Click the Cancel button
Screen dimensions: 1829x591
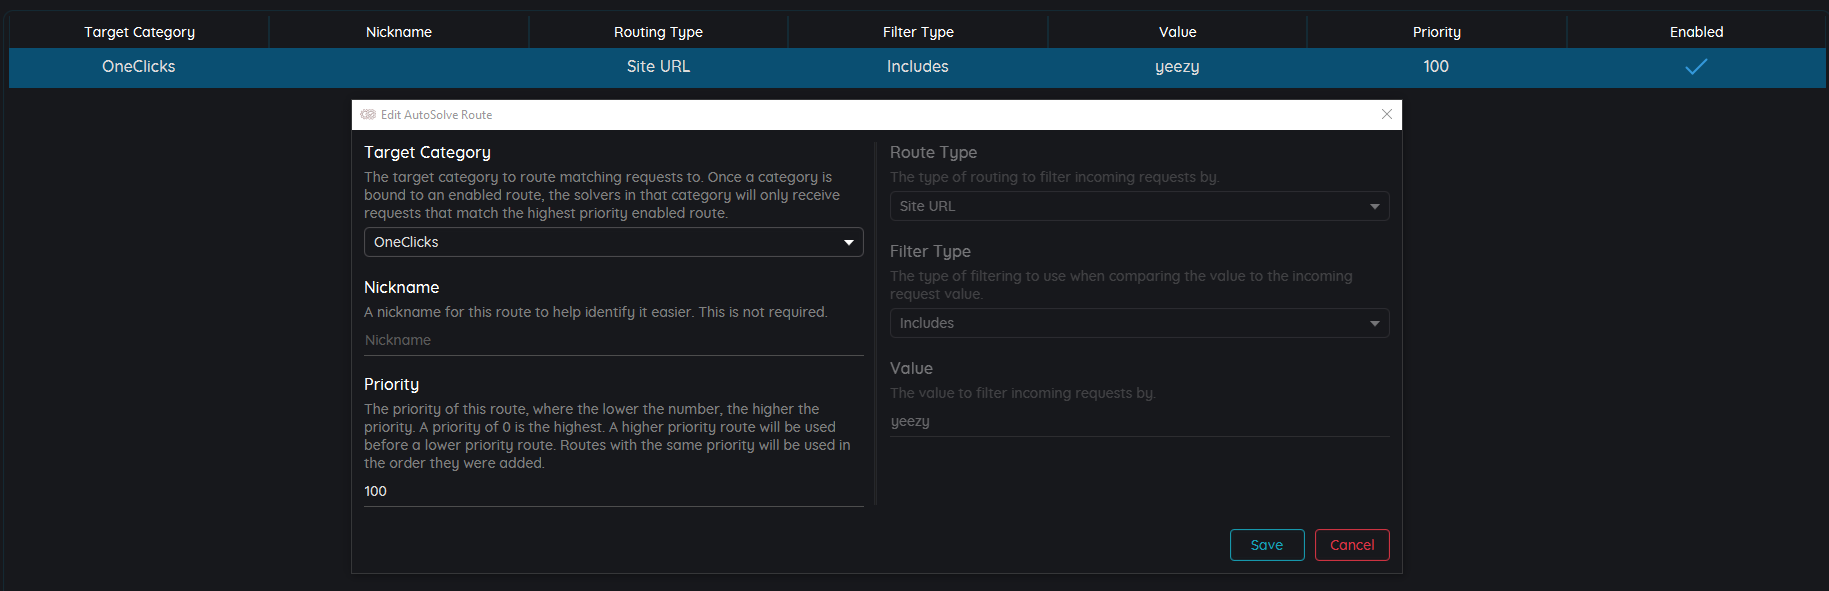click(1351, 545)
